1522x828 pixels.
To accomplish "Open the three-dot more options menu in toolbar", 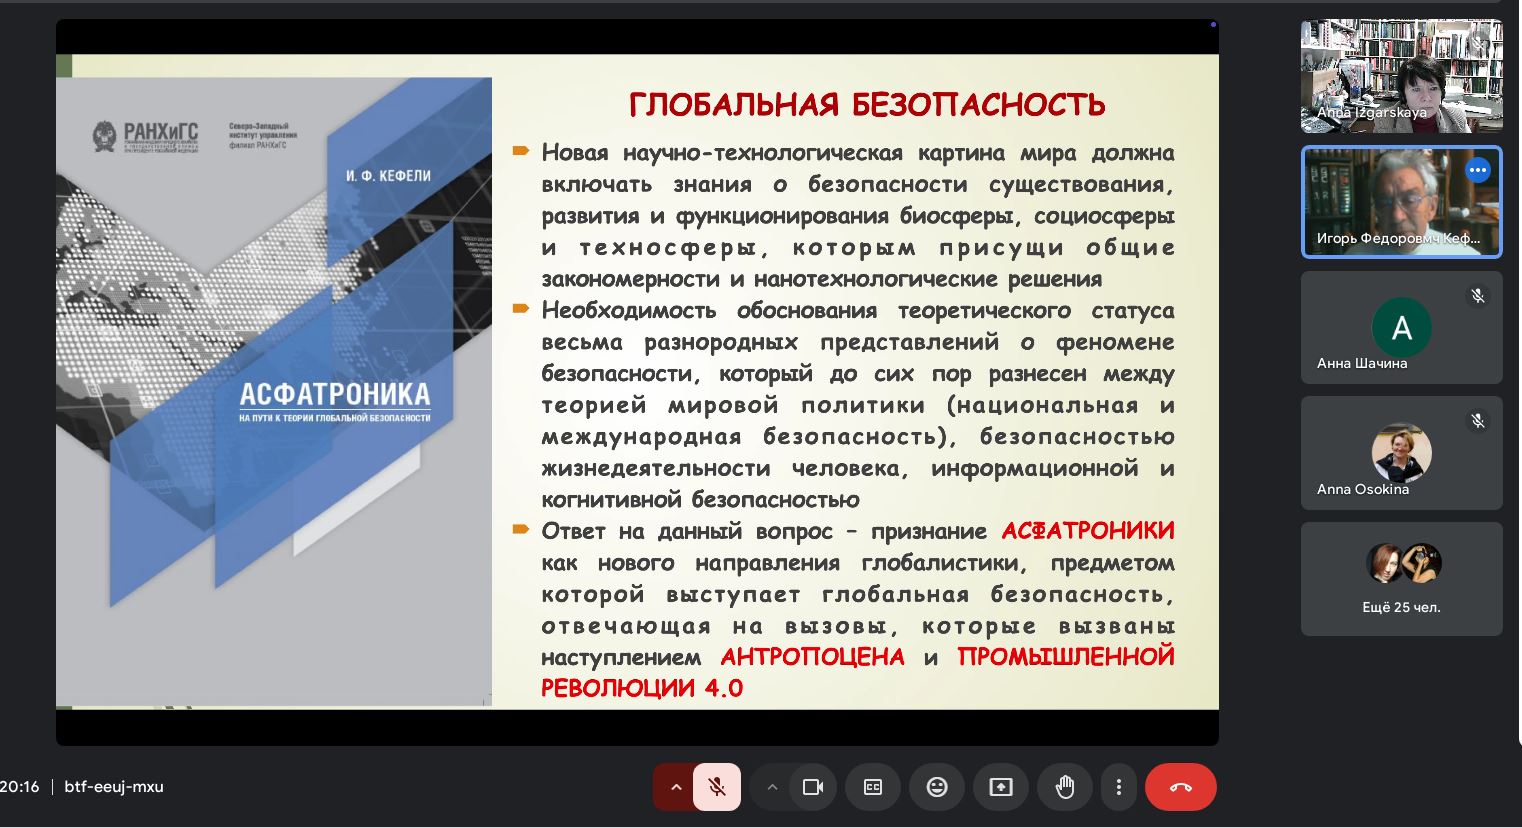I will point(1119,787).
